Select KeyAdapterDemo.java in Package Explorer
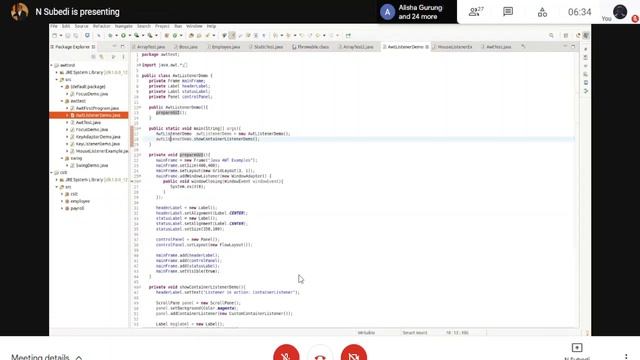Viewport: 640px width, 360px height. pos(98,137)
